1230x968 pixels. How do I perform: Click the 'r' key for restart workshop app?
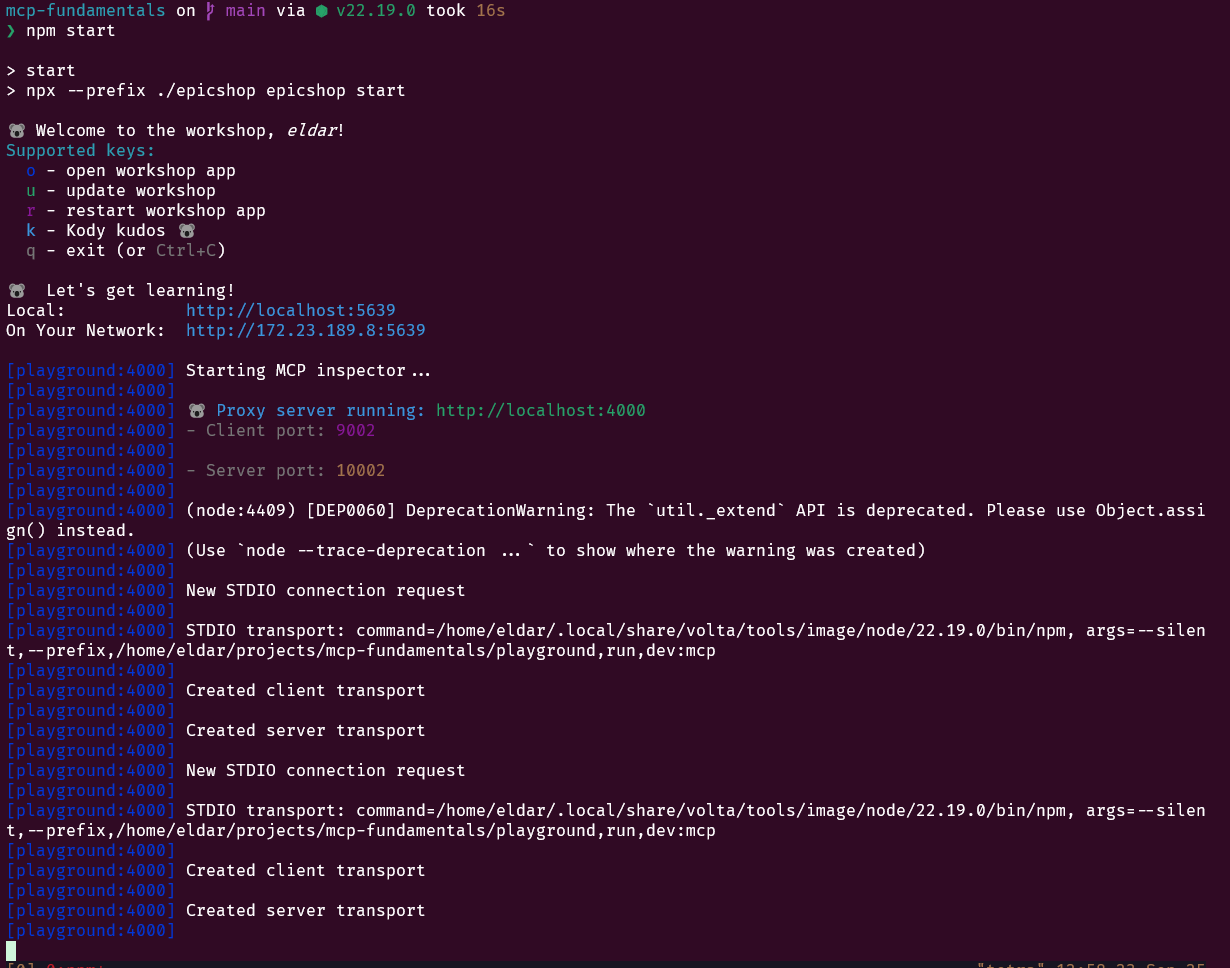pyautogui.click(x=31, y=211)
